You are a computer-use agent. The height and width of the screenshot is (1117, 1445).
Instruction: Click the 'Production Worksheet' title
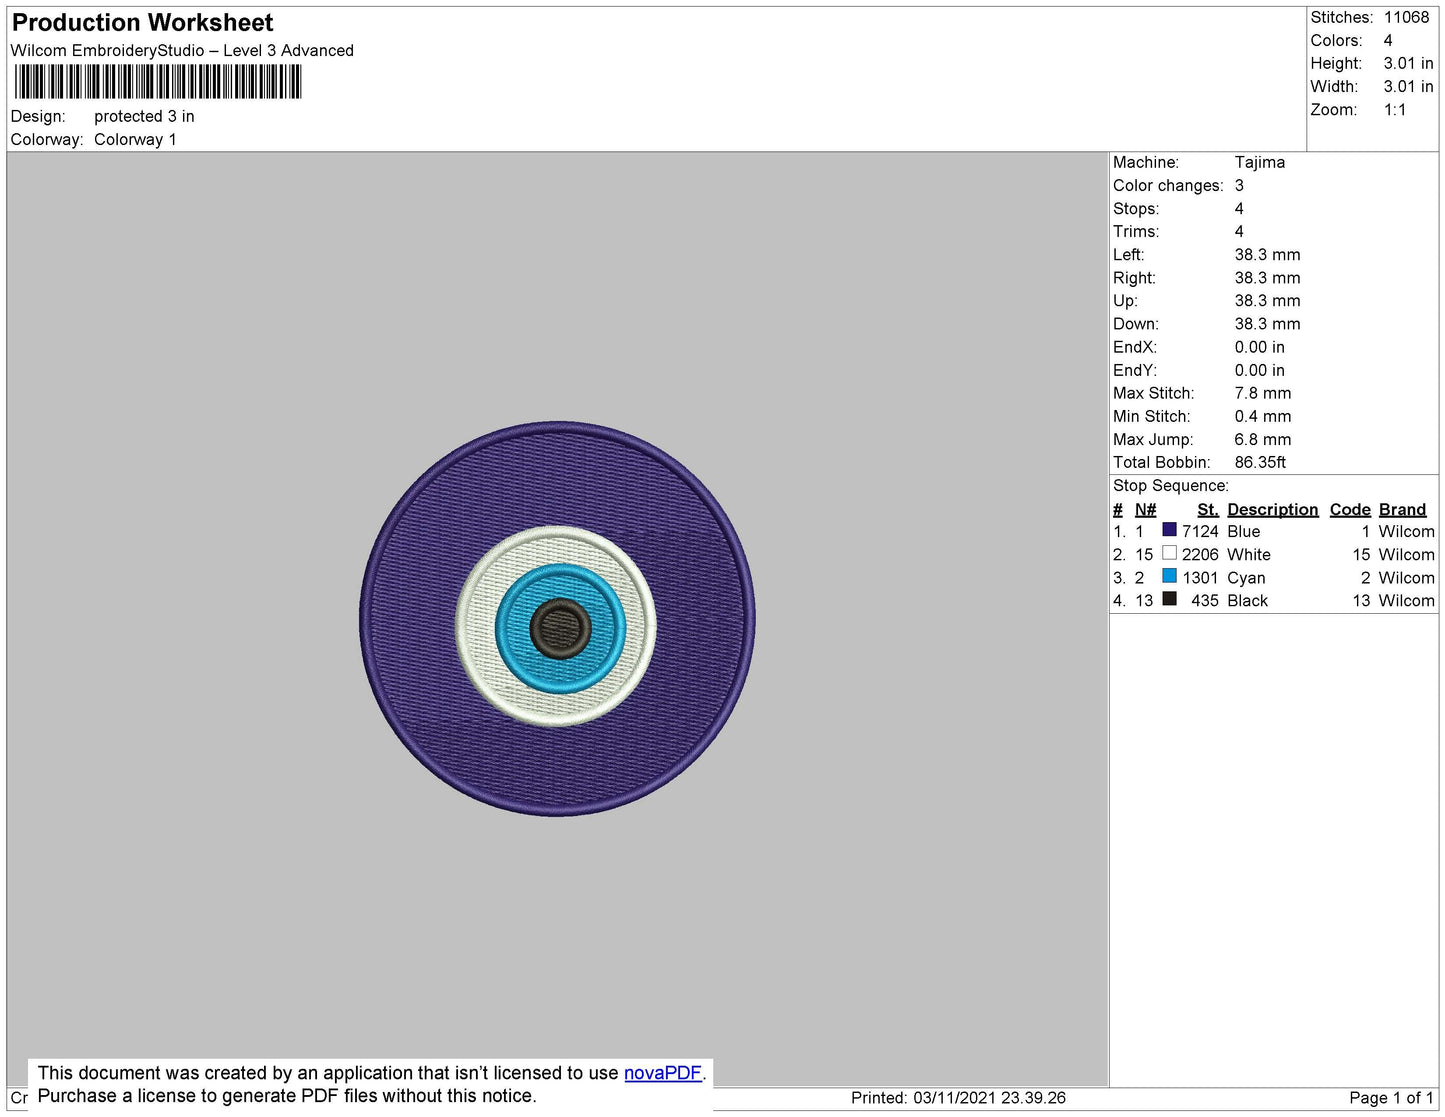point(143,23)
